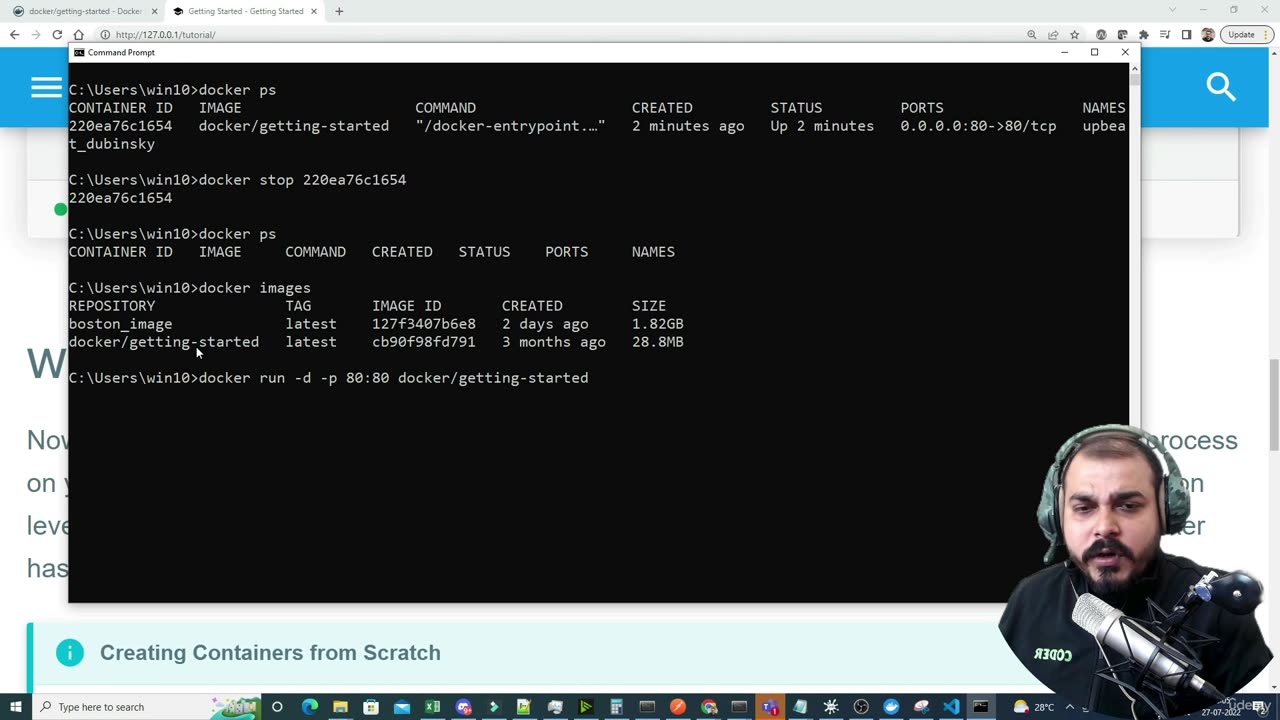Open weather 28°C widget on taskbar
Viewport: 1280px width, 720px height.
(x=1033, y=707)
